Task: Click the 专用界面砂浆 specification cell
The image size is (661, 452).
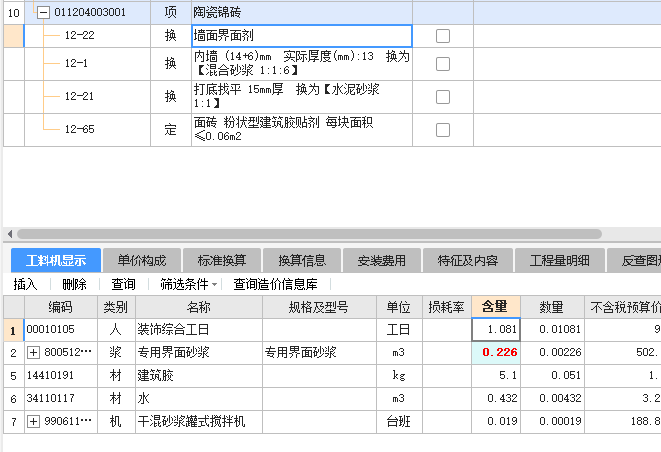Action: click(x=319, y=352)
